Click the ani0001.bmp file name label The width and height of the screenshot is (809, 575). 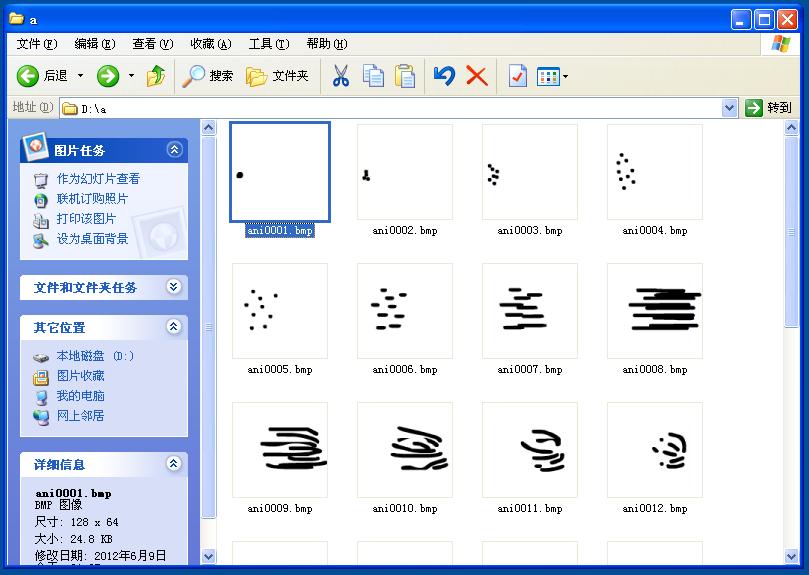pos(280,230)
